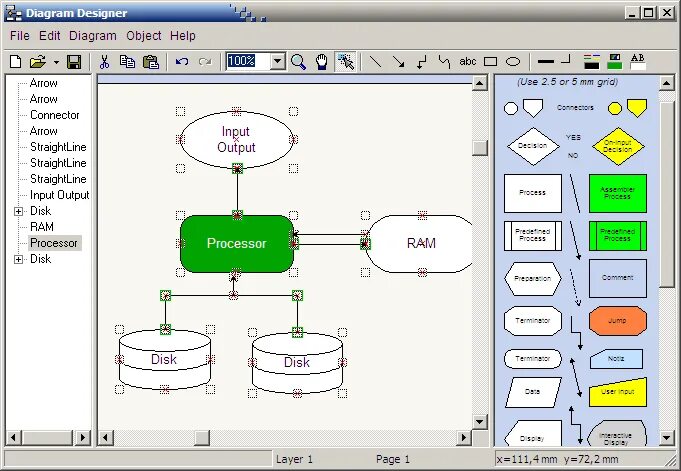Create a new diagram with the blank-page icon
Image resolution: width=681 pixels, height=471 pixels.
(16, 62)
